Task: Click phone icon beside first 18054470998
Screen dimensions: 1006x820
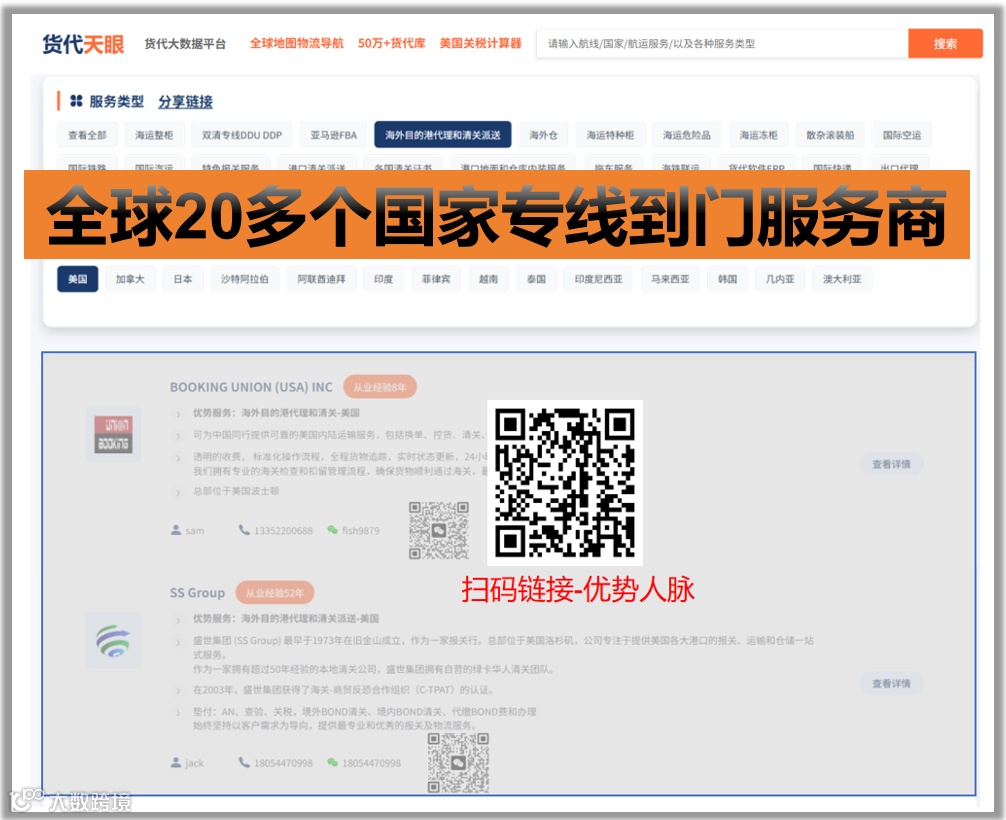Action: (244, 762)
